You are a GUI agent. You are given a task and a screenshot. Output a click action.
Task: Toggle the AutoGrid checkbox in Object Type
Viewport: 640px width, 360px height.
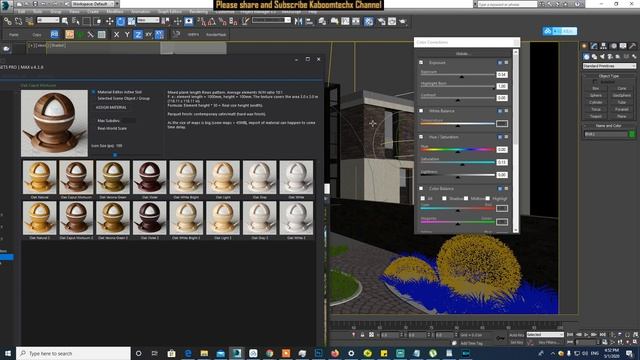[595, 82]
